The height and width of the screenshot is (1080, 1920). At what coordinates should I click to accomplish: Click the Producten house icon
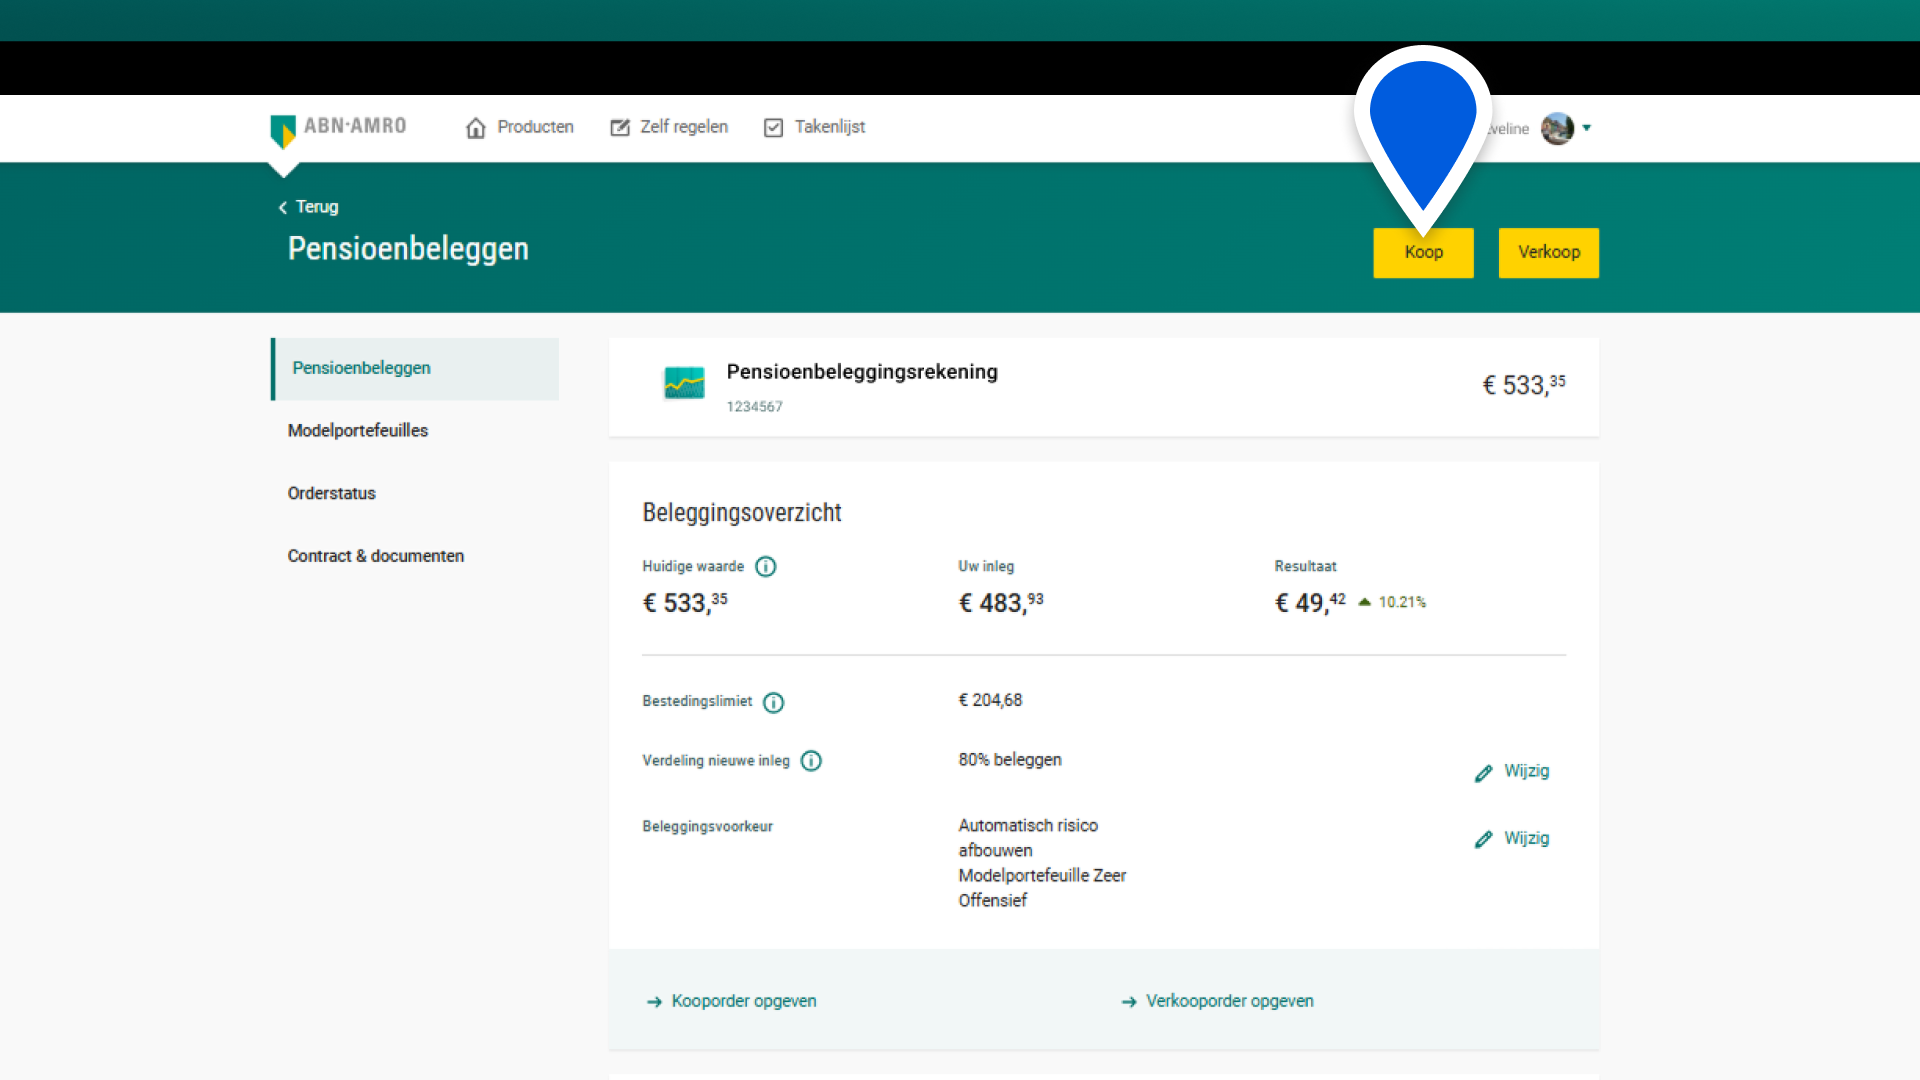pos(476,128)
